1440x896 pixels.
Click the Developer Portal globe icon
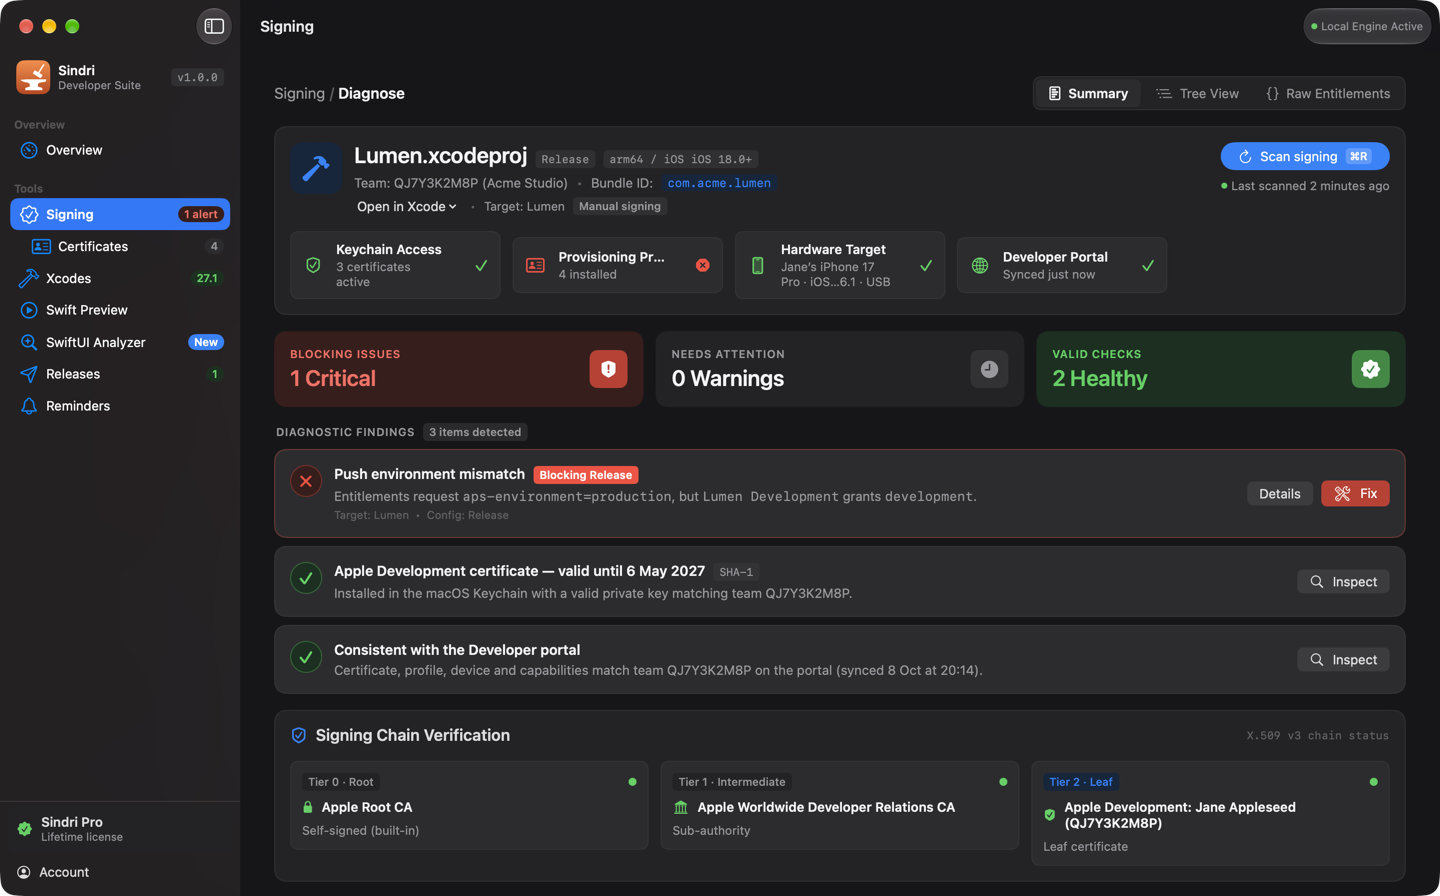(980, 265)
